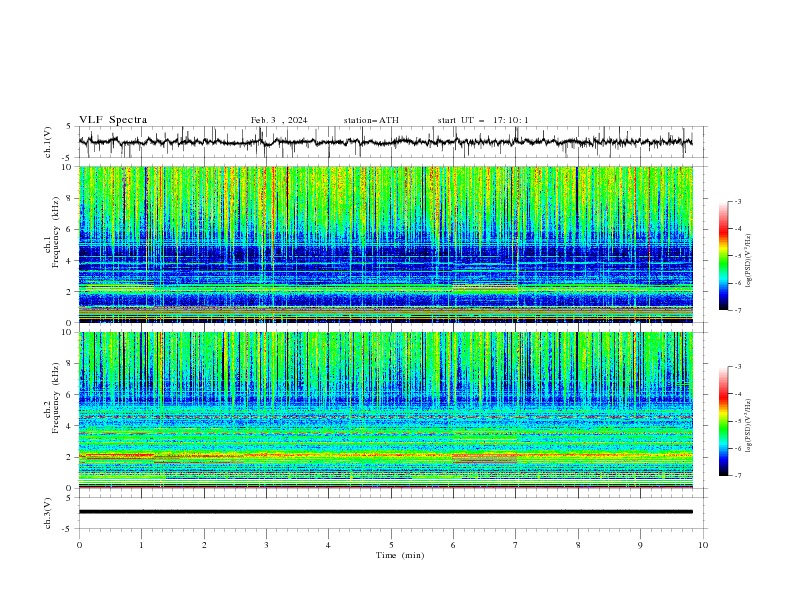Click the "-5" tick on ch.2 color bar
The image size is (792, 612).
pyautogui.click(x=737, y=421)
